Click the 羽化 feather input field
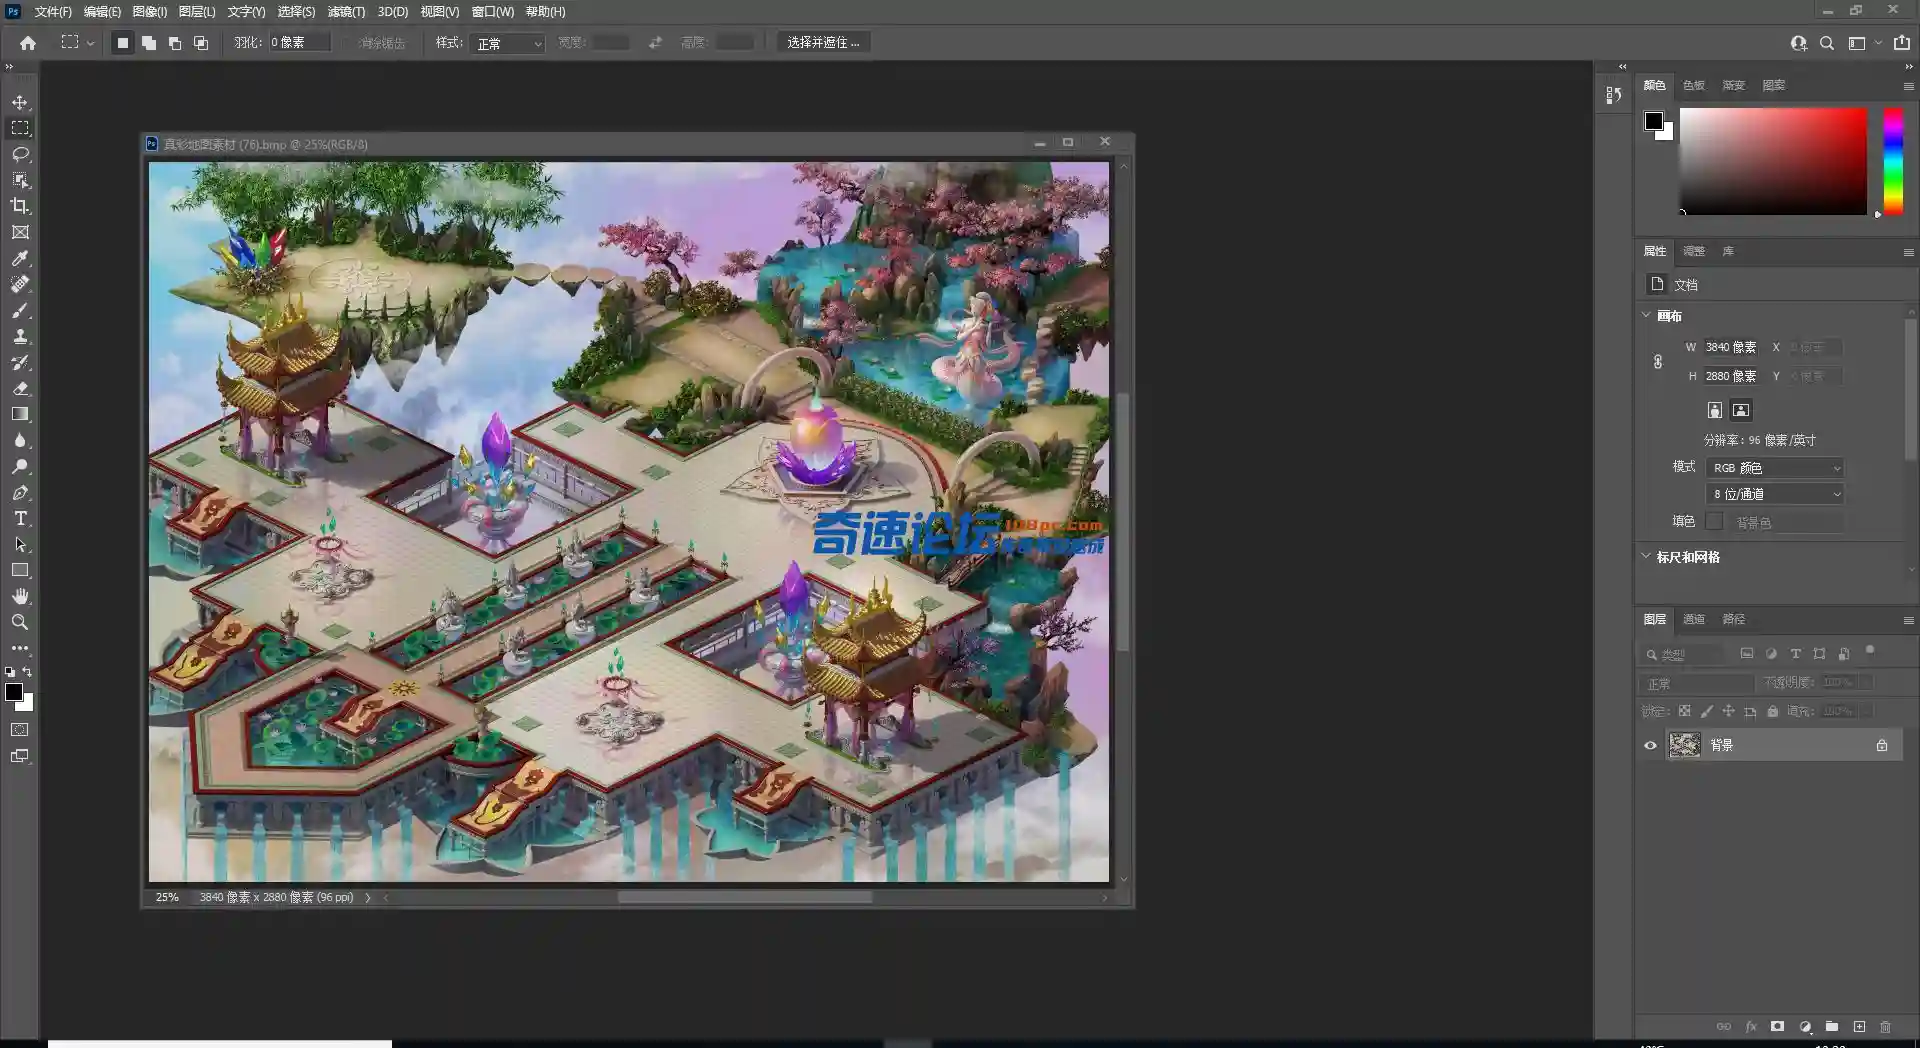The height and width of the screenshot is (1048, 1920). pos(299,43)
